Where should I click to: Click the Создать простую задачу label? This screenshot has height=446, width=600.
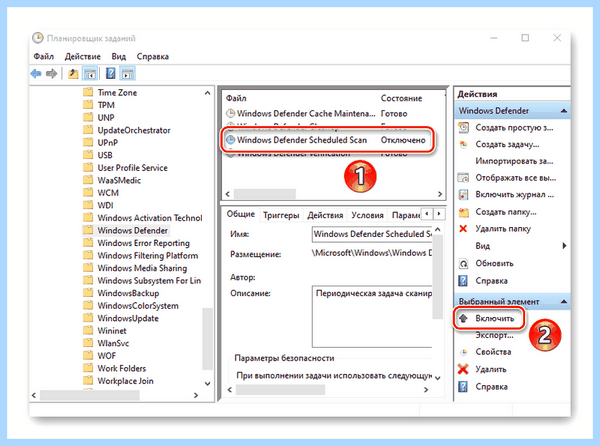514,128
